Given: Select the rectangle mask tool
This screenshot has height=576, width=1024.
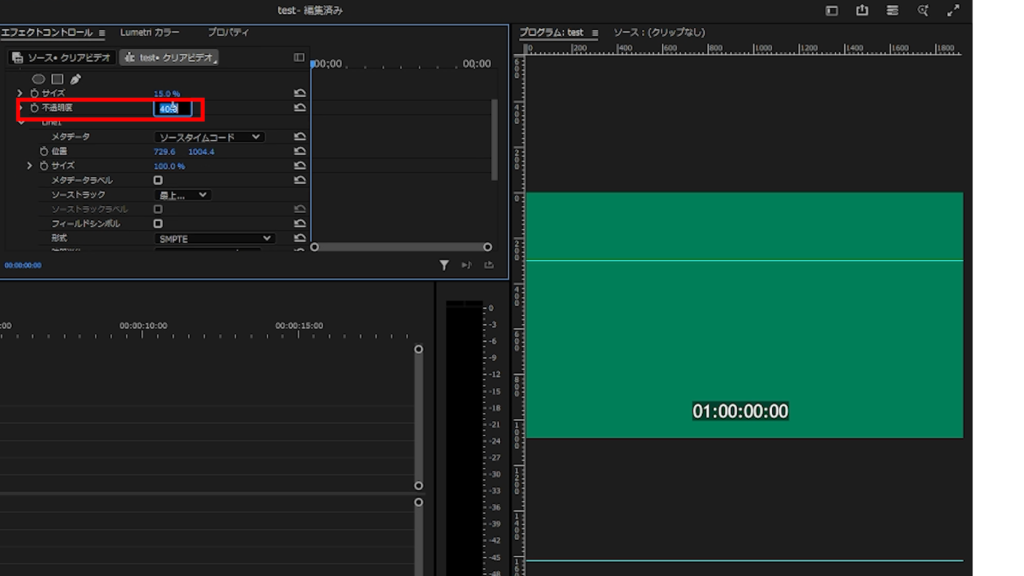Looking at the screenshot, I should (x=57, y=79).
